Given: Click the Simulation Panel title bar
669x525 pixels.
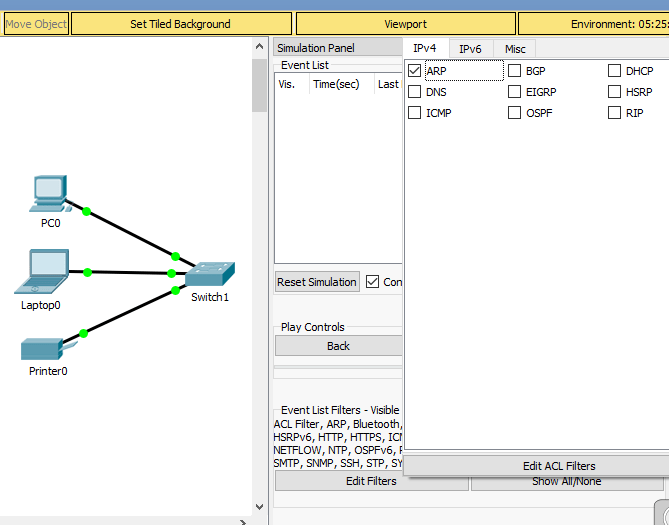Looking at the screenshot, I should 338,48.
